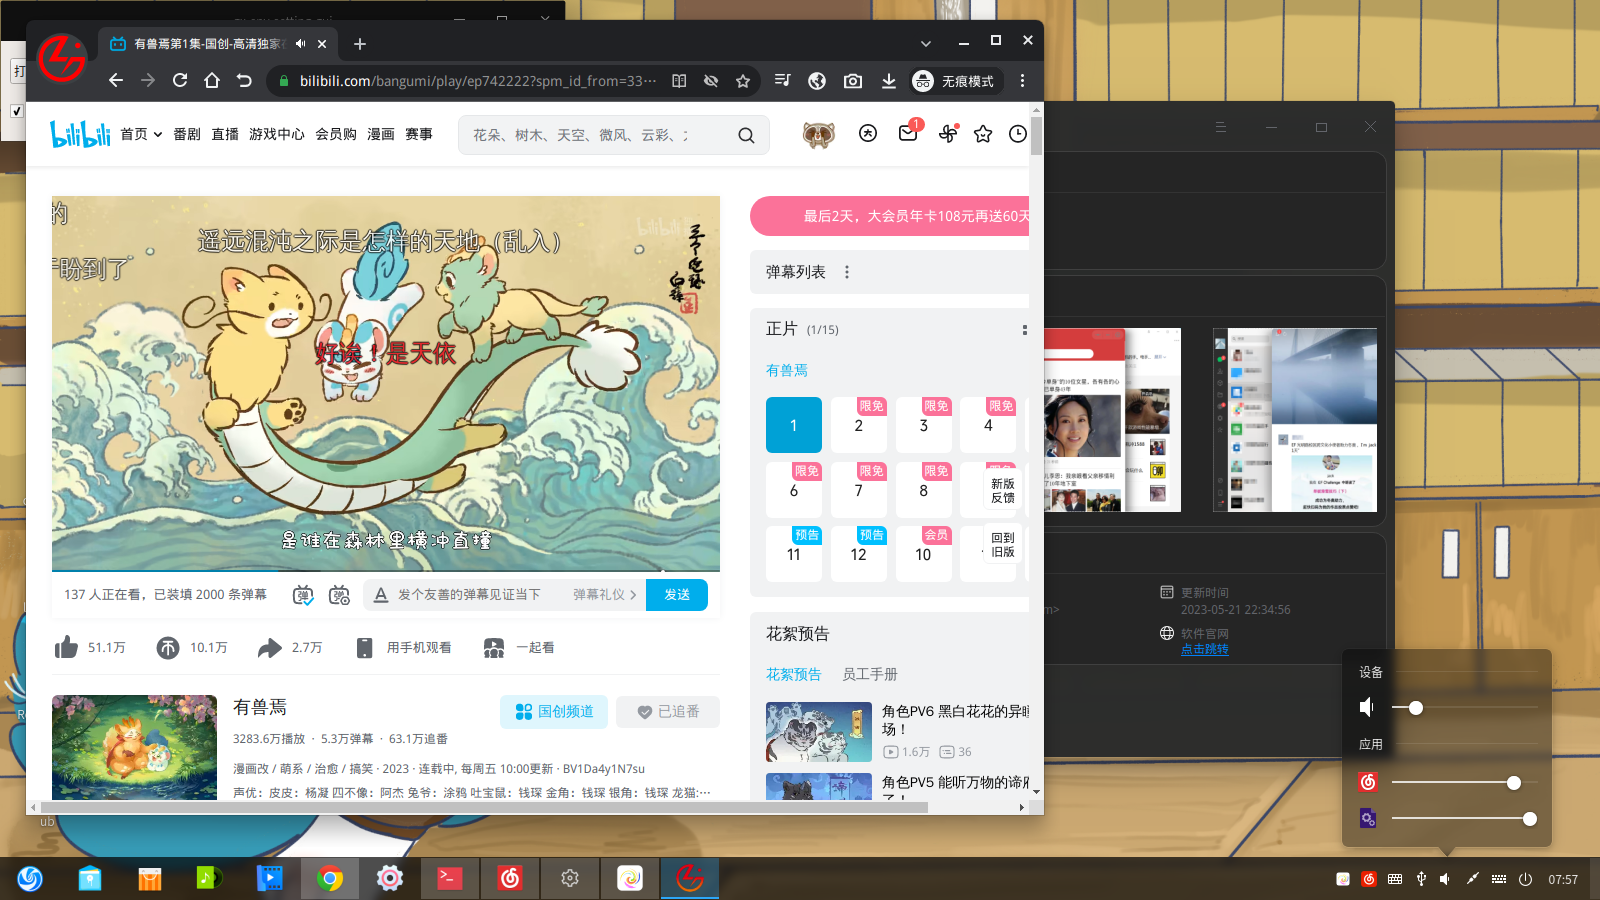
Task: Mute the tab audio speaker icon
Action: point(301,44)
